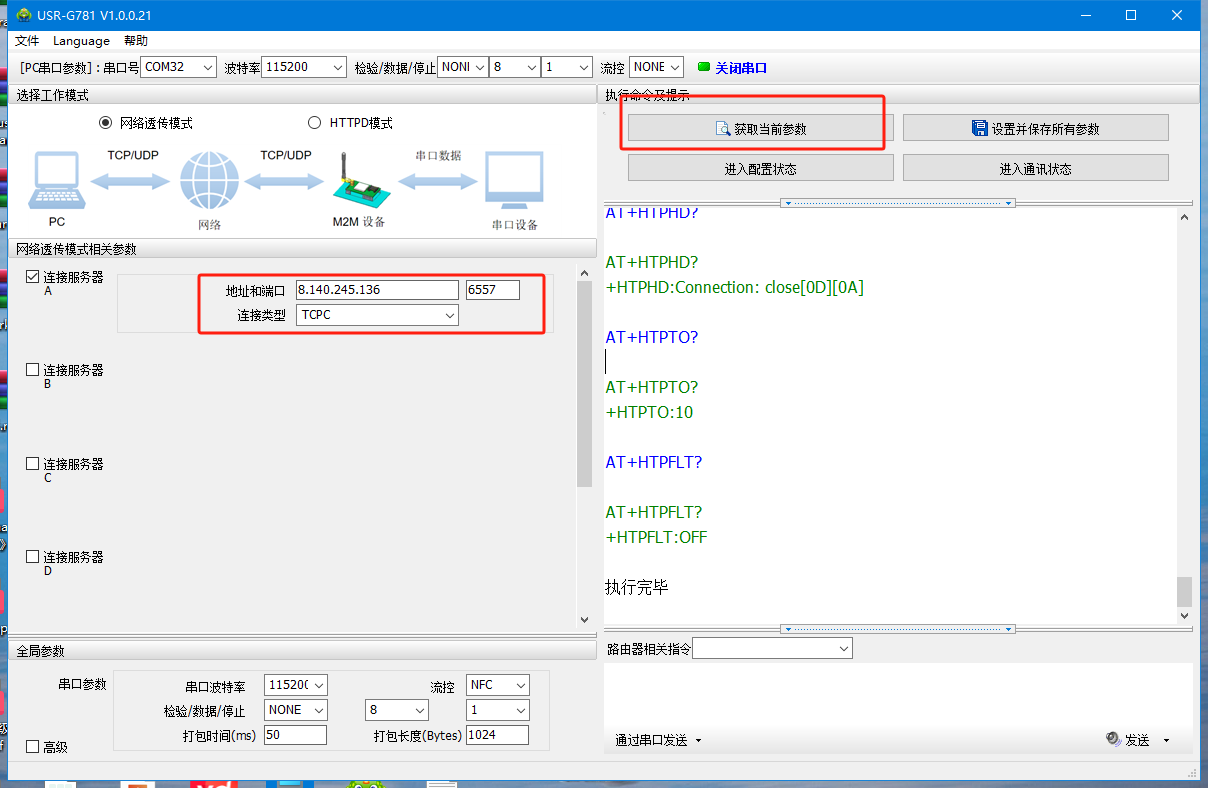Open the 文件 menu

click(27, 41)
